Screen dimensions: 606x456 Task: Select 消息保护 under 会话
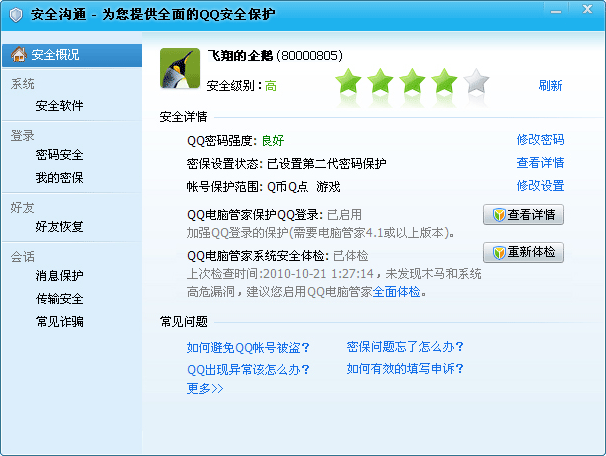point(60,276)
